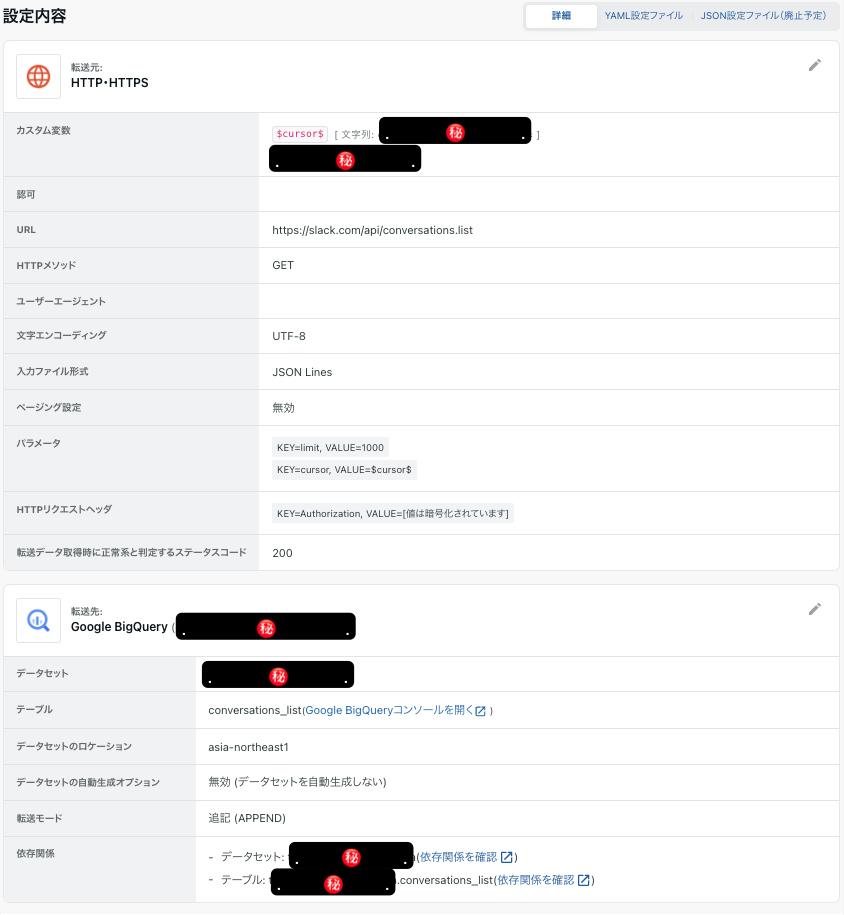The image size is (844, 915).
Task: Click the HTTPメソッド row label
Action: (x=46, y=266)
